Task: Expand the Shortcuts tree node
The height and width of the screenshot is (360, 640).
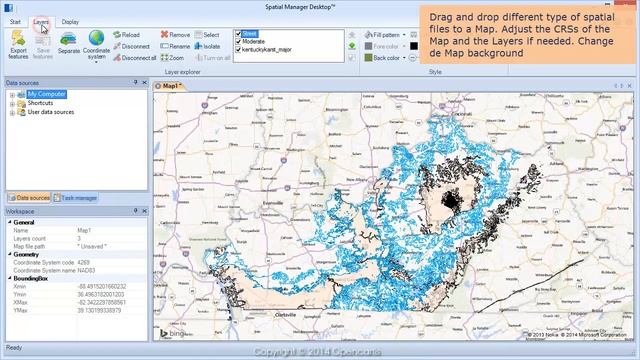Action: pyautogui.click(x=12, y=104)
